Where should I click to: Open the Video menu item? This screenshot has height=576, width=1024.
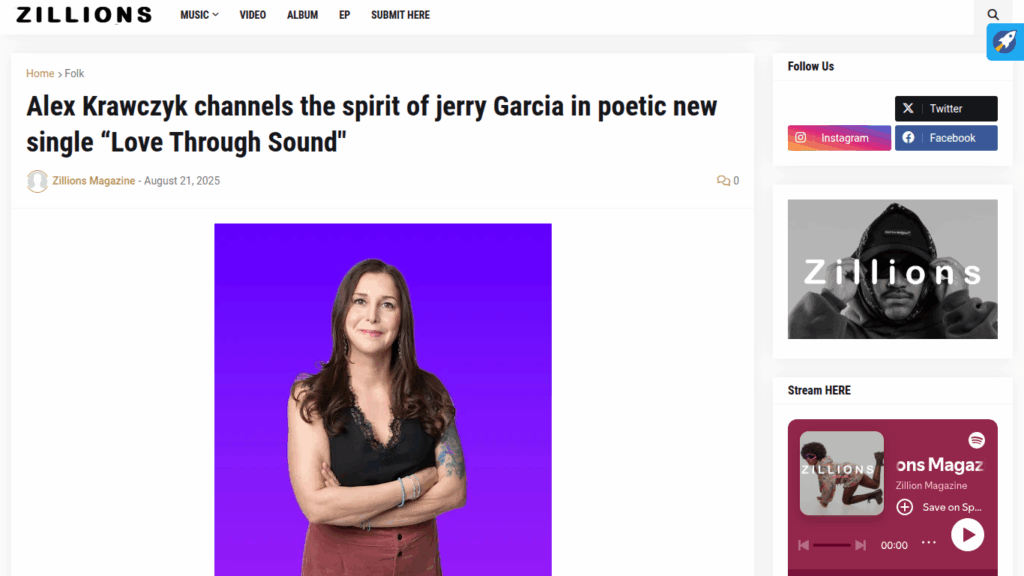253,15
